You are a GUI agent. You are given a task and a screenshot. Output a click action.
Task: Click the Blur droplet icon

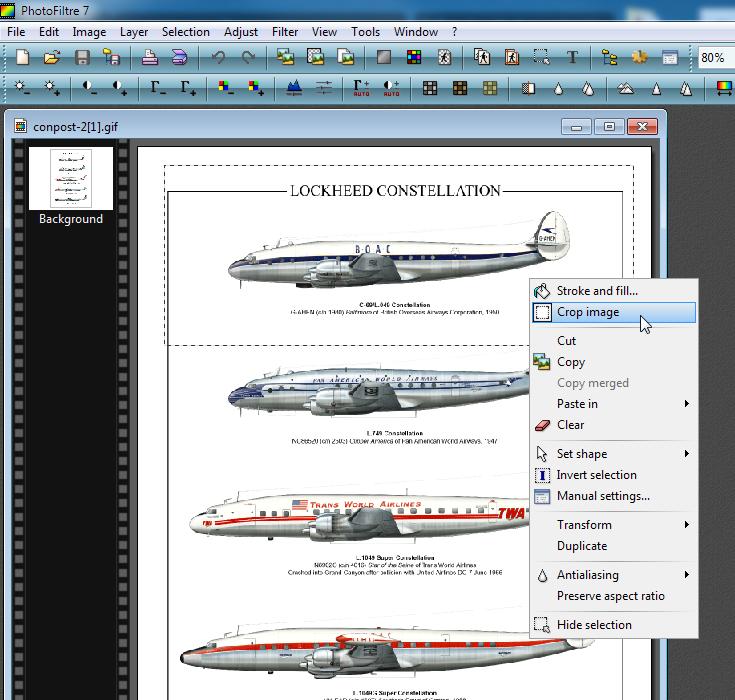tap(558, 88)
